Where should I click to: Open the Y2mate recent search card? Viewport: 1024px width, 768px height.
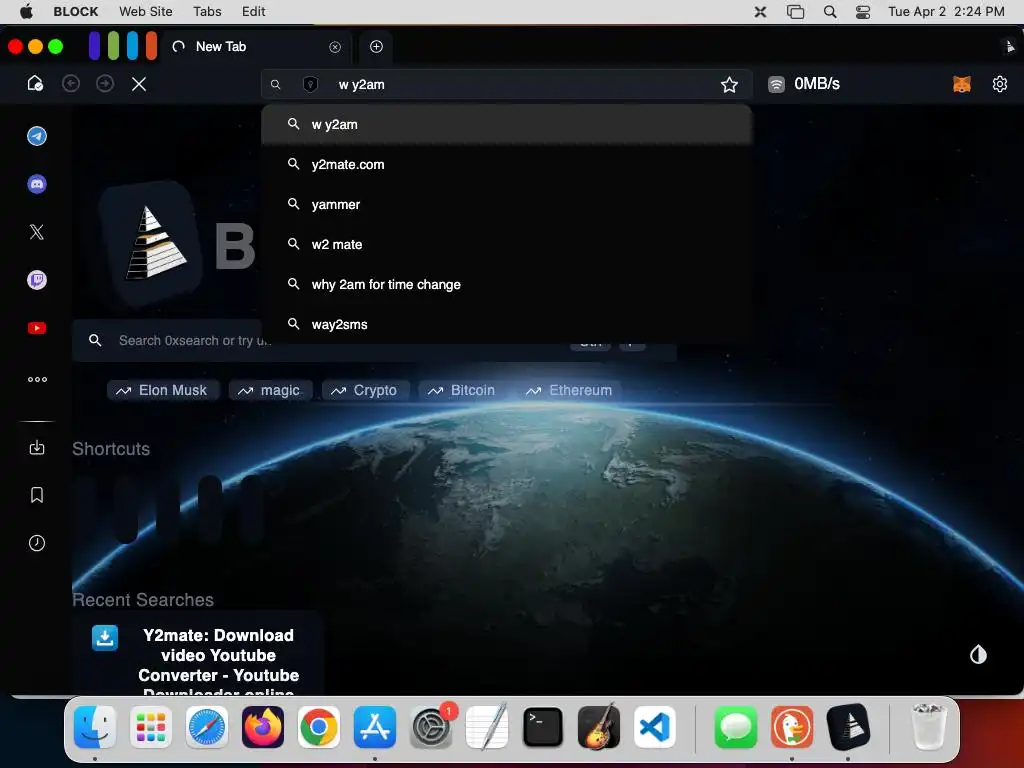(198, 653)
